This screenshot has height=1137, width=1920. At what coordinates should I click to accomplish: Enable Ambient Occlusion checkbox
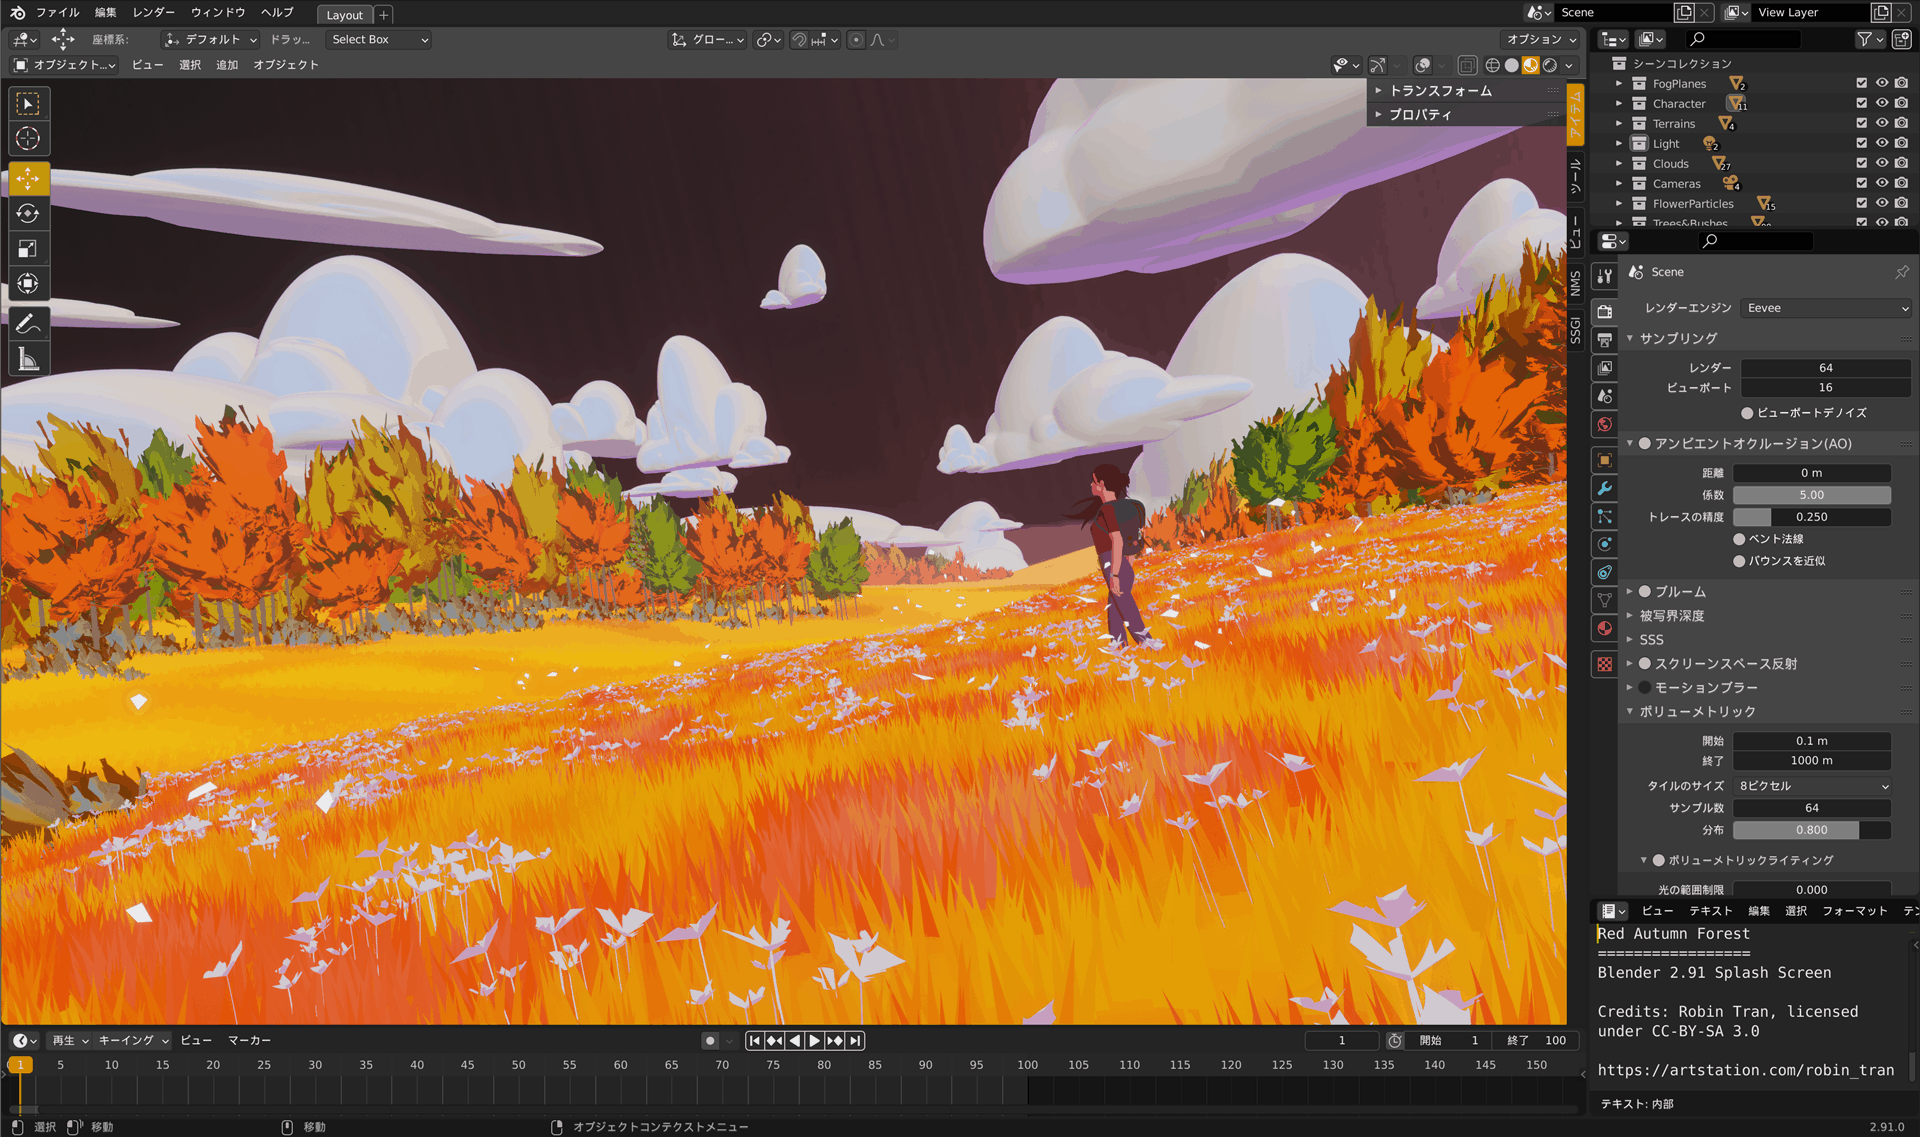(1645, 443)
